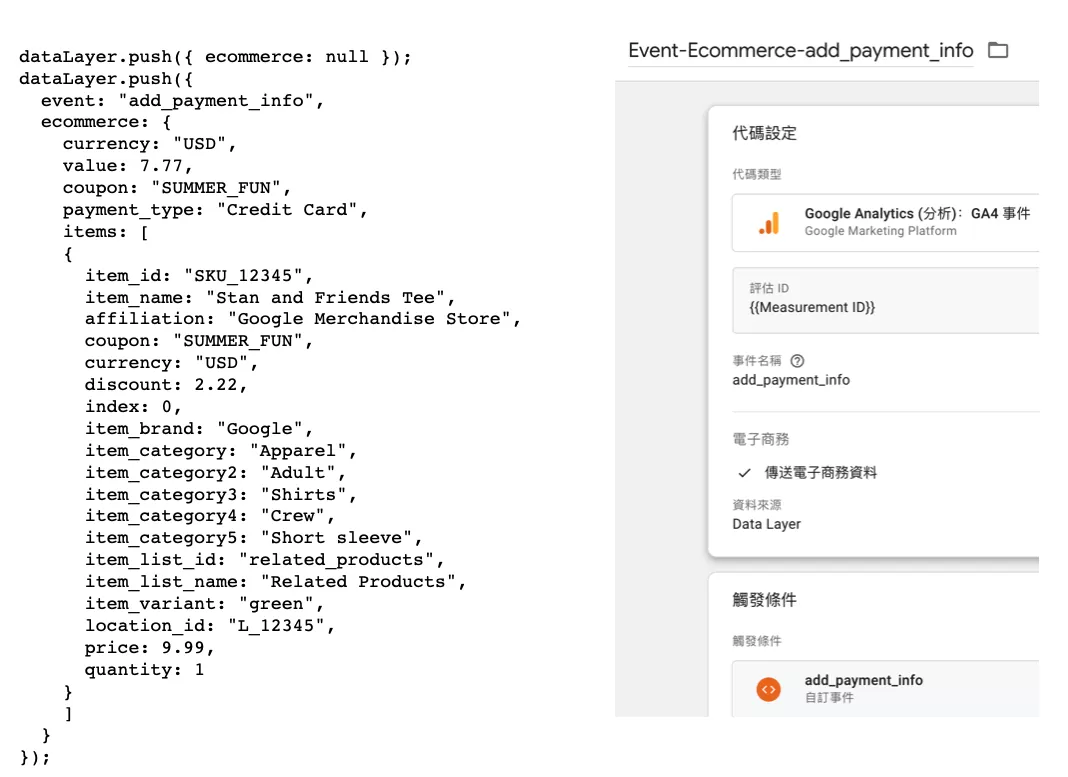1068x777 pixels.
Task: Click the code line discount: 2.22
Action: pos(166,385)
